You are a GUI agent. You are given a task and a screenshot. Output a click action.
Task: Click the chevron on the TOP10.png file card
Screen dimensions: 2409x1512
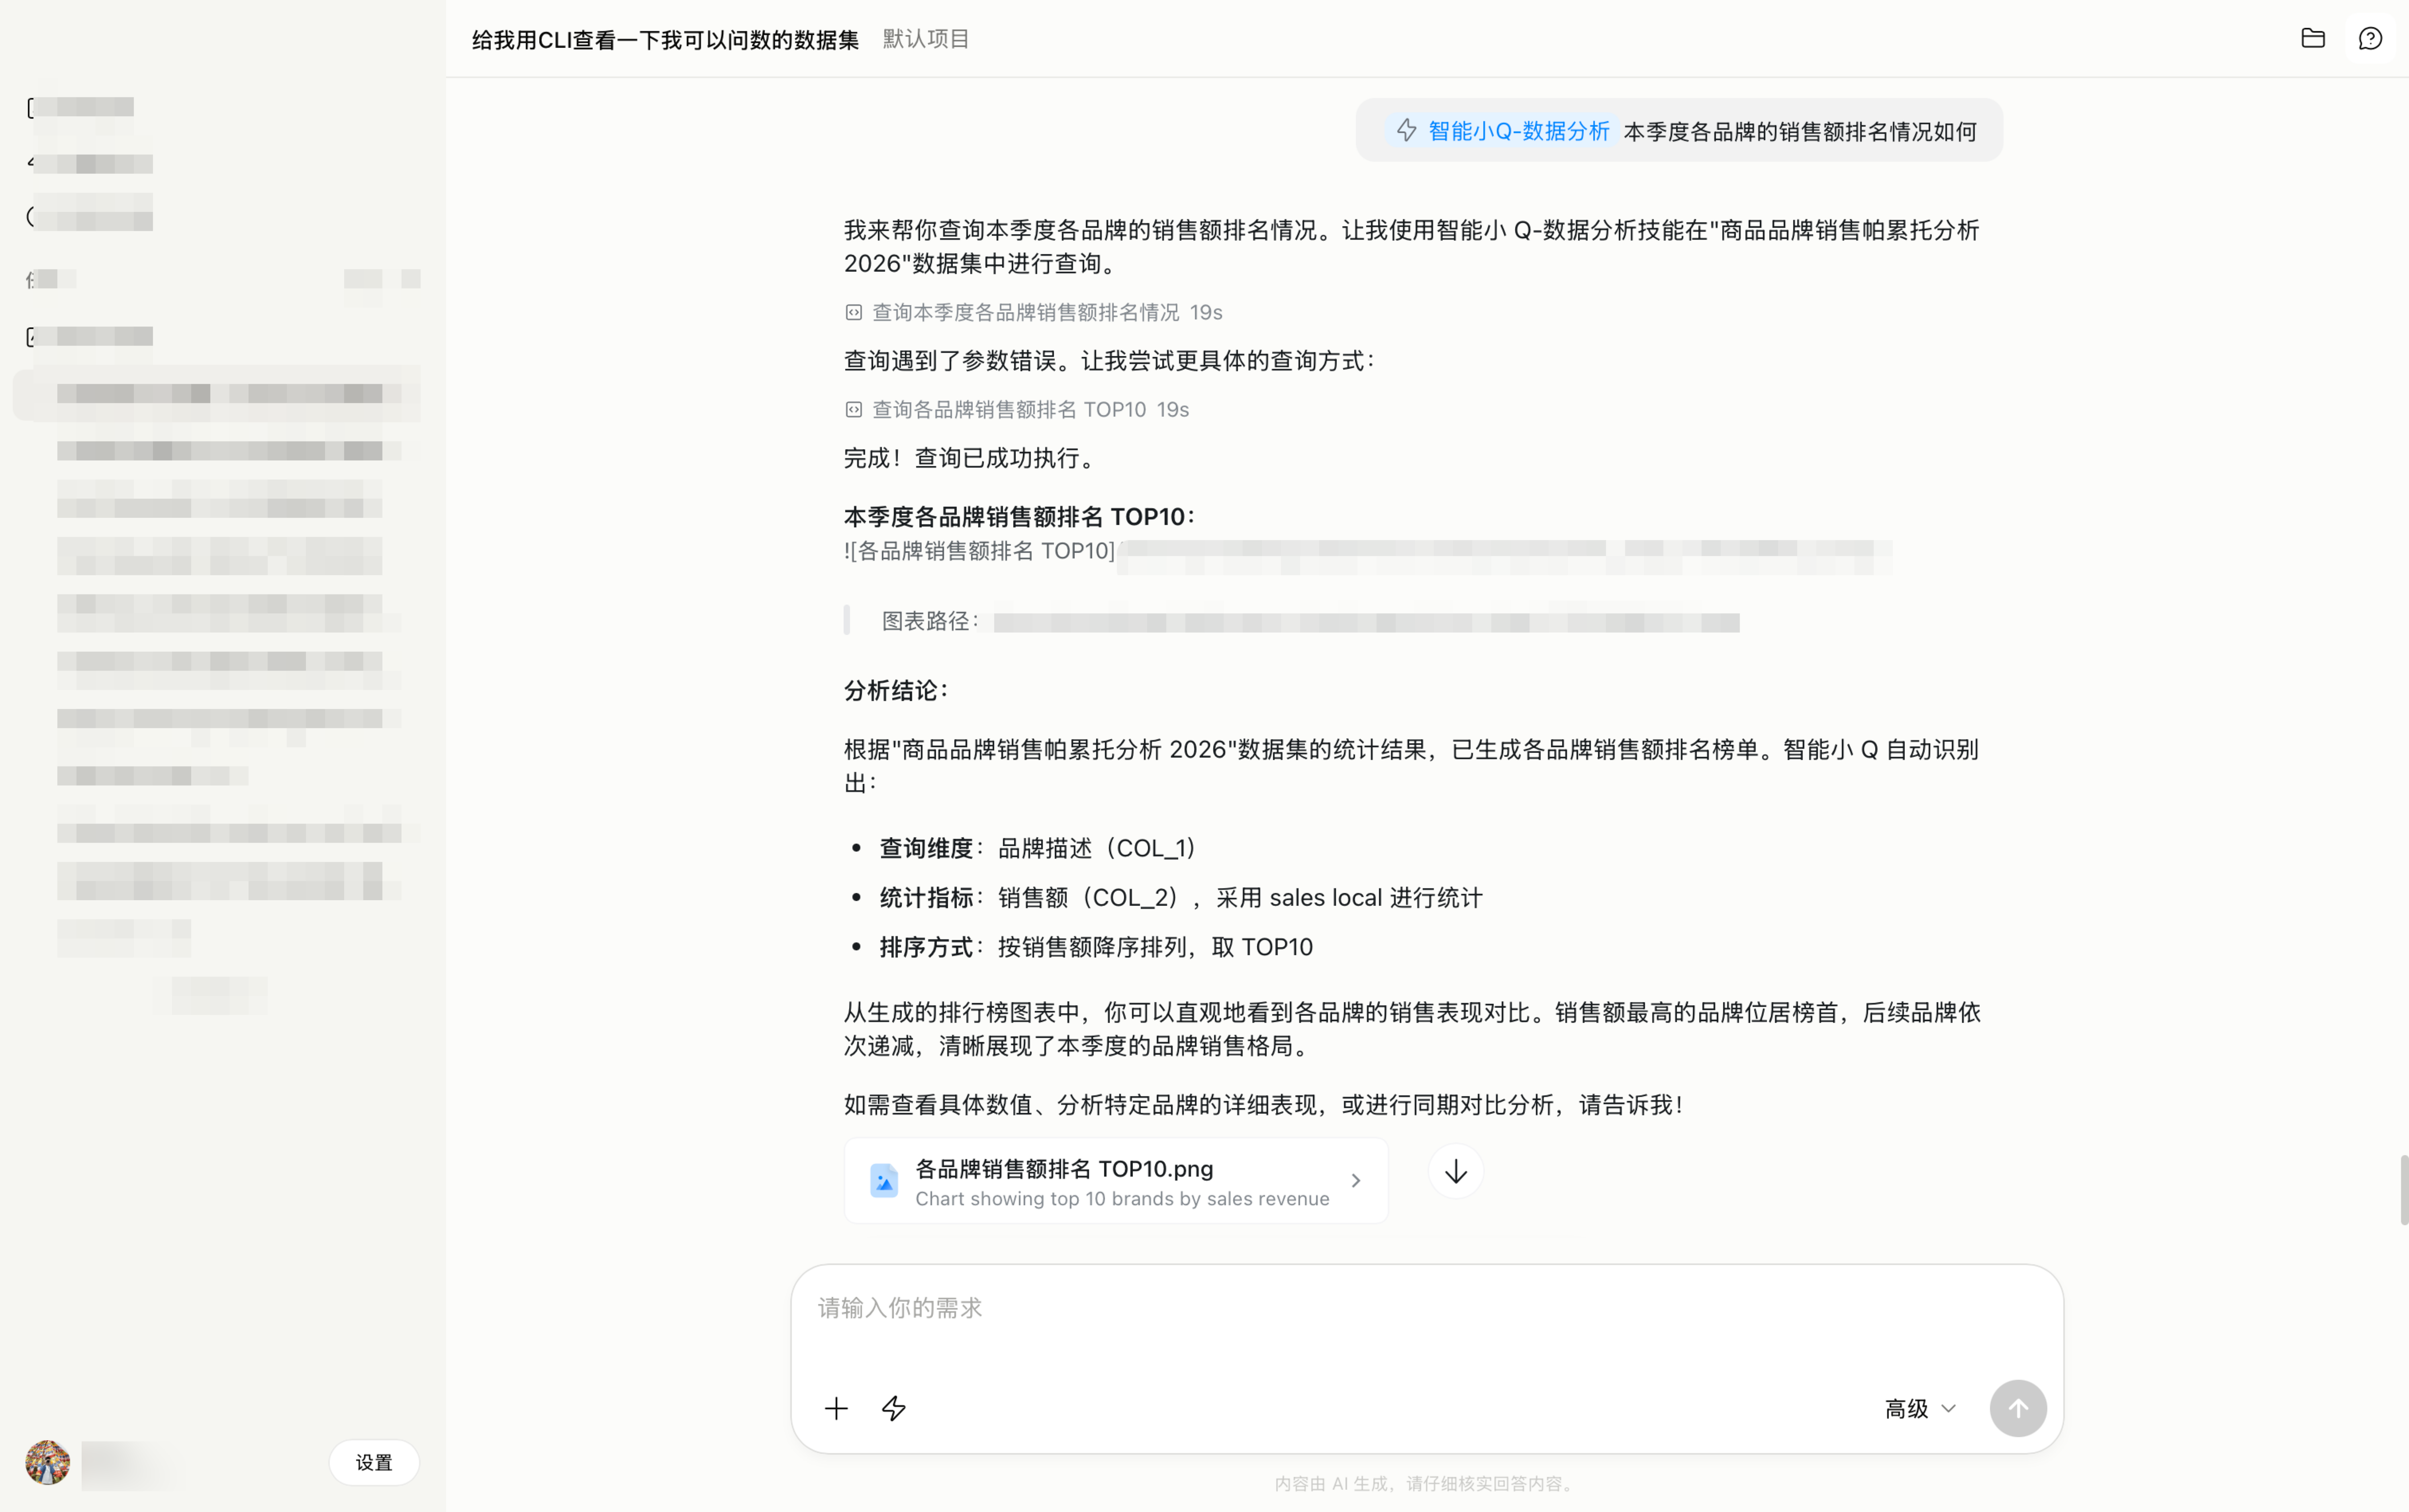(1355, 1181)
